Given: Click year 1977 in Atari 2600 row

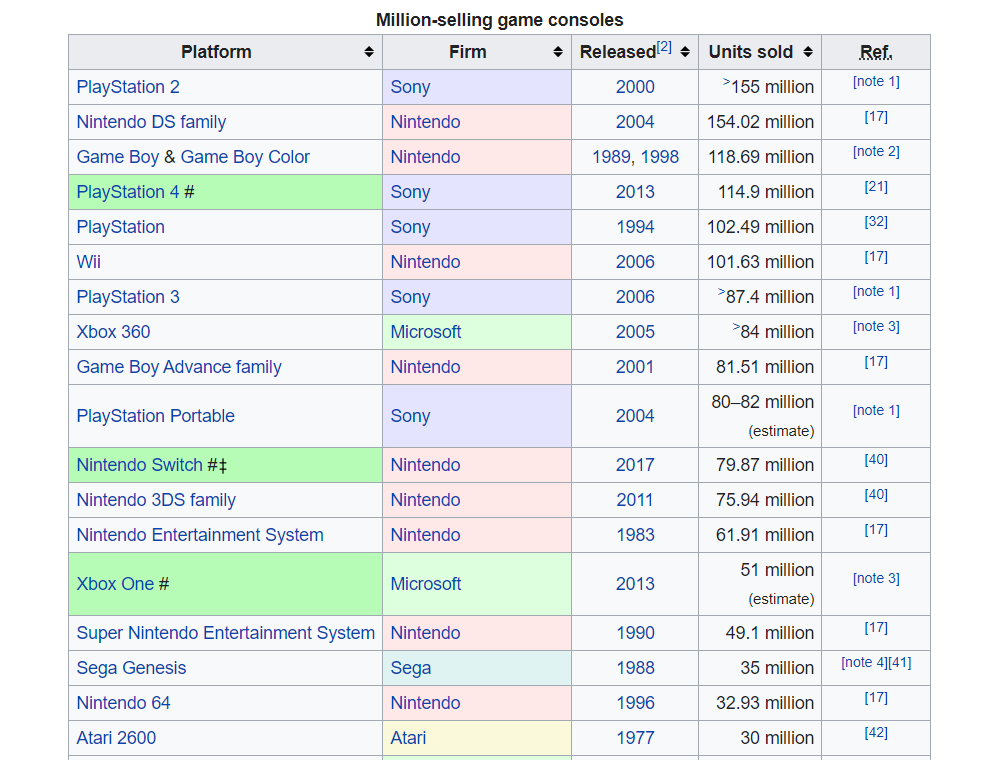Looking at the screenshot, I should click(634, 738).
